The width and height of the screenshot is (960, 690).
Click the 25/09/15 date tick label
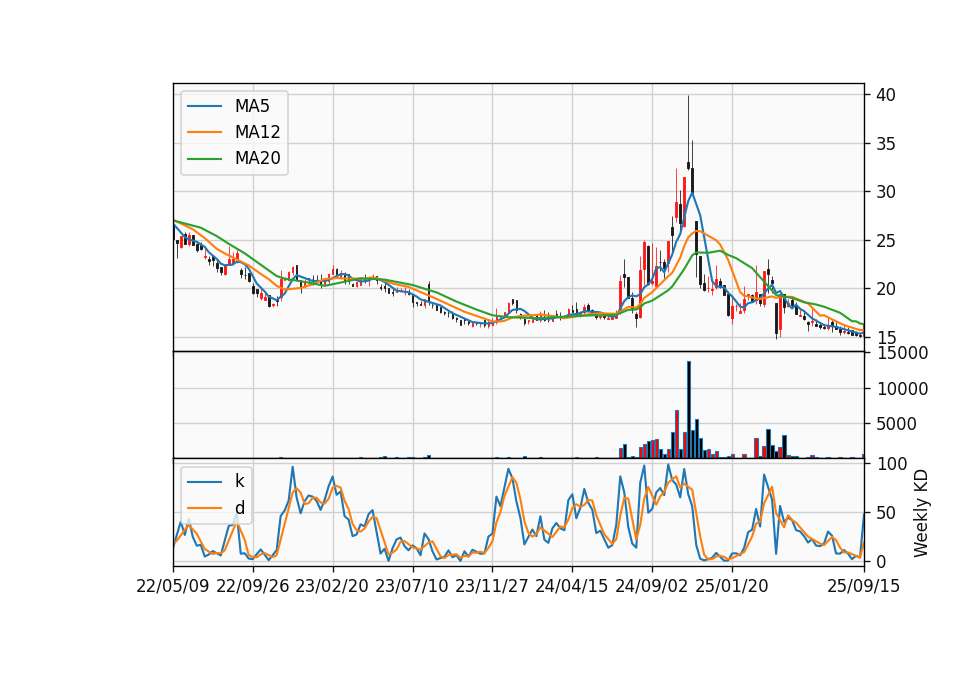click(x=864, y=586)
